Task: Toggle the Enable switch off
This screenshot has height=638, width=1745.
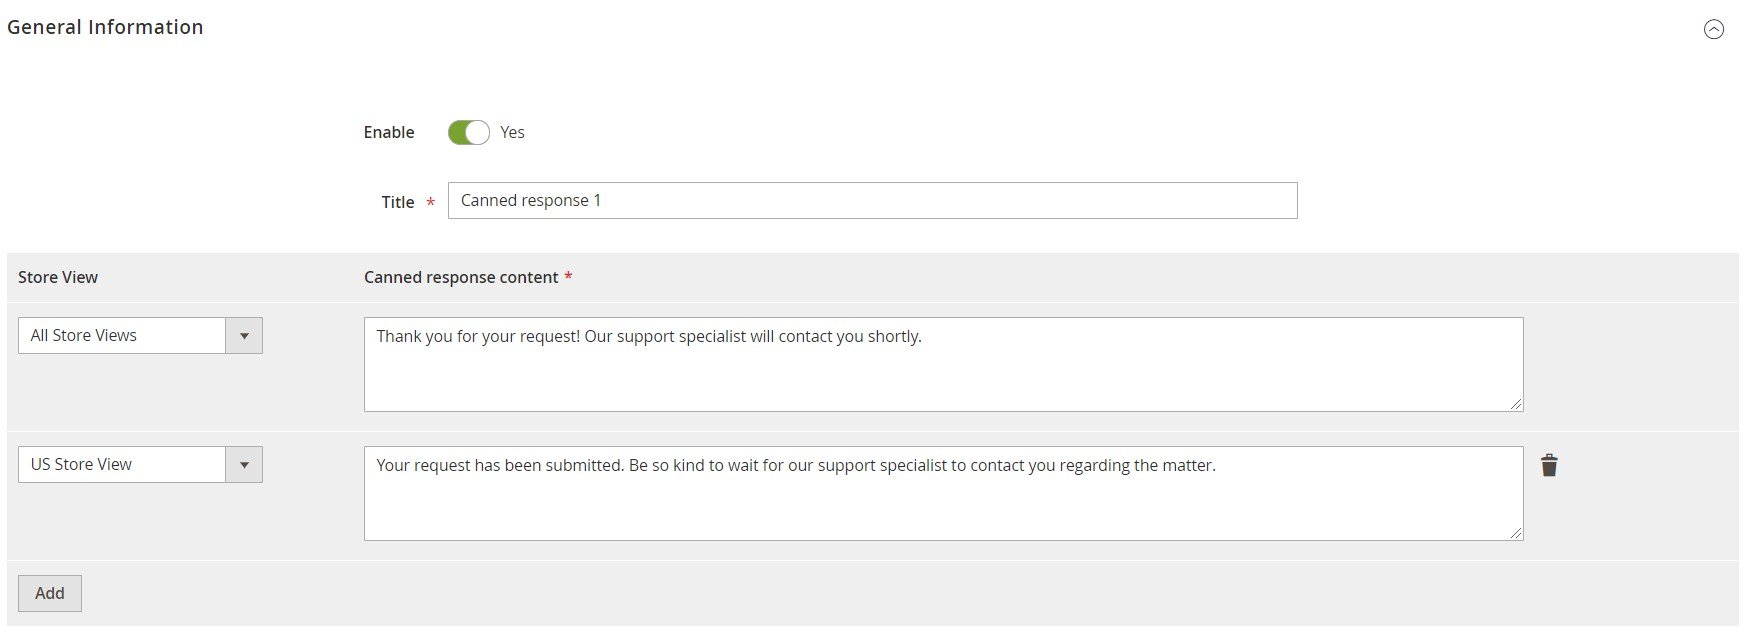Action: click(x=468, y=132)
